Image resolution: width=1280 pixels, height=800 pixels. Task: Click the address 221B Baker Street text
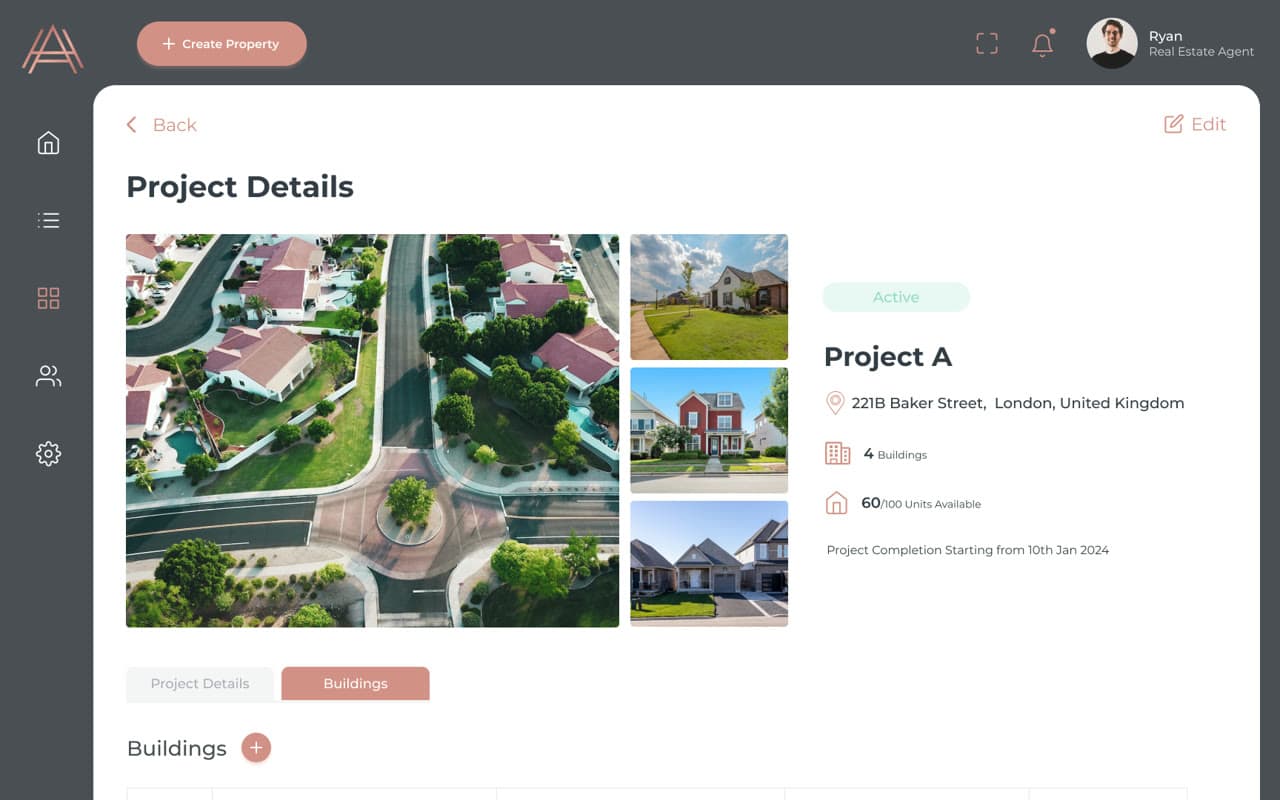1018,403
